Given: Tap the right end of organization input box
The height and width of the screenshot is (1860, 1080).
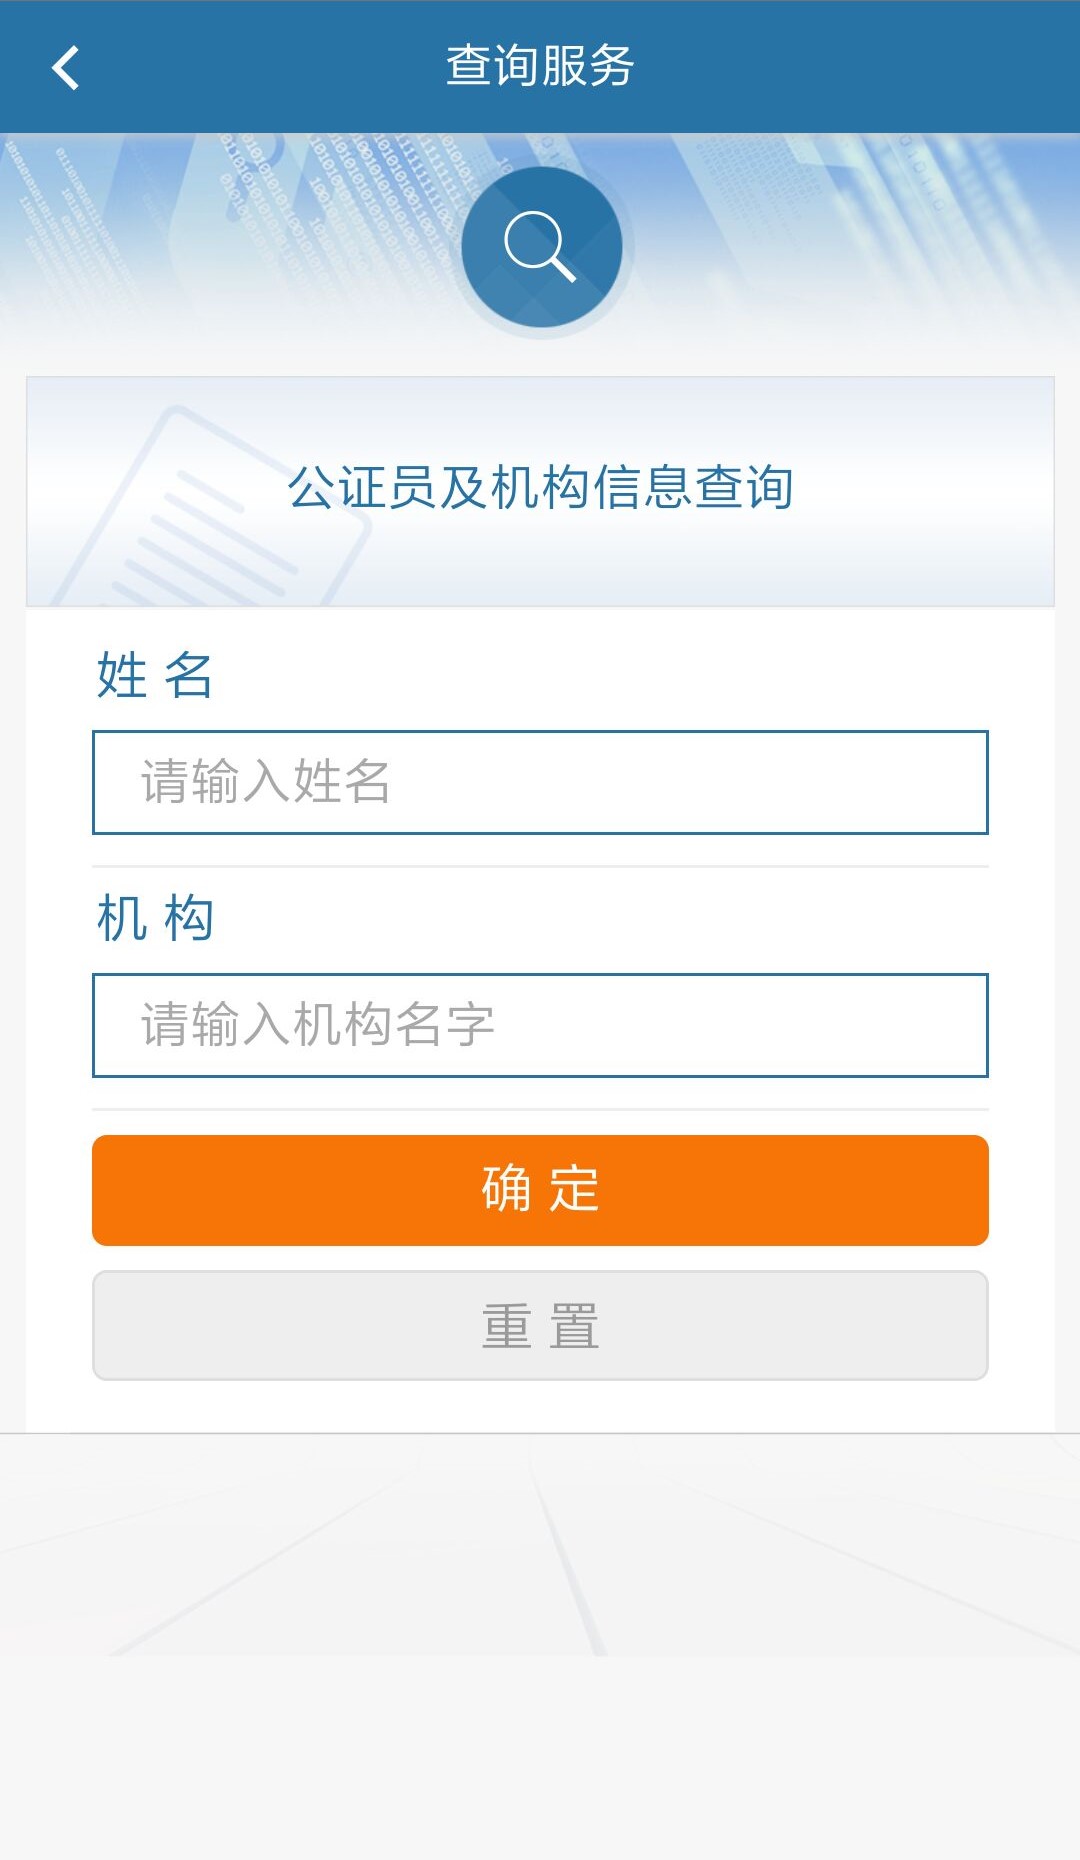Looking at the screenshot, I should [940, 1025].
